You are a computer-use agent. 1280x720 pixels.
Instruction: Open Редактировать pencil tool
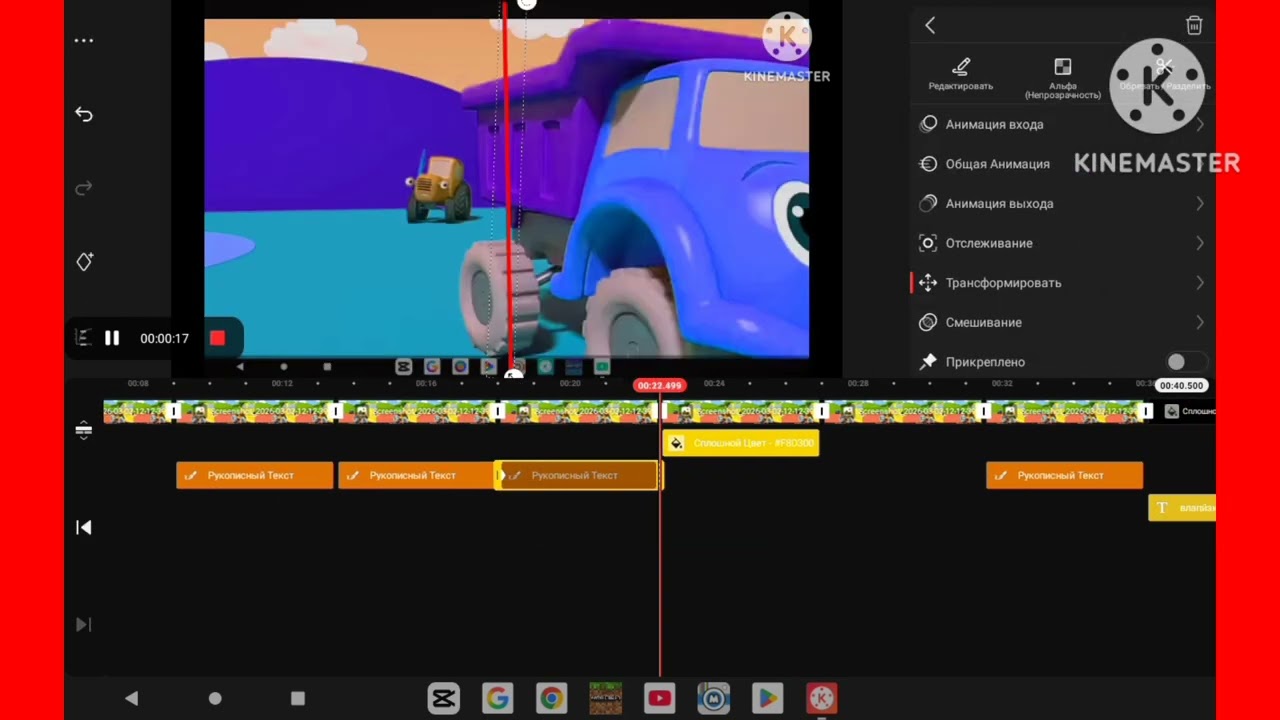coord(961,74)
